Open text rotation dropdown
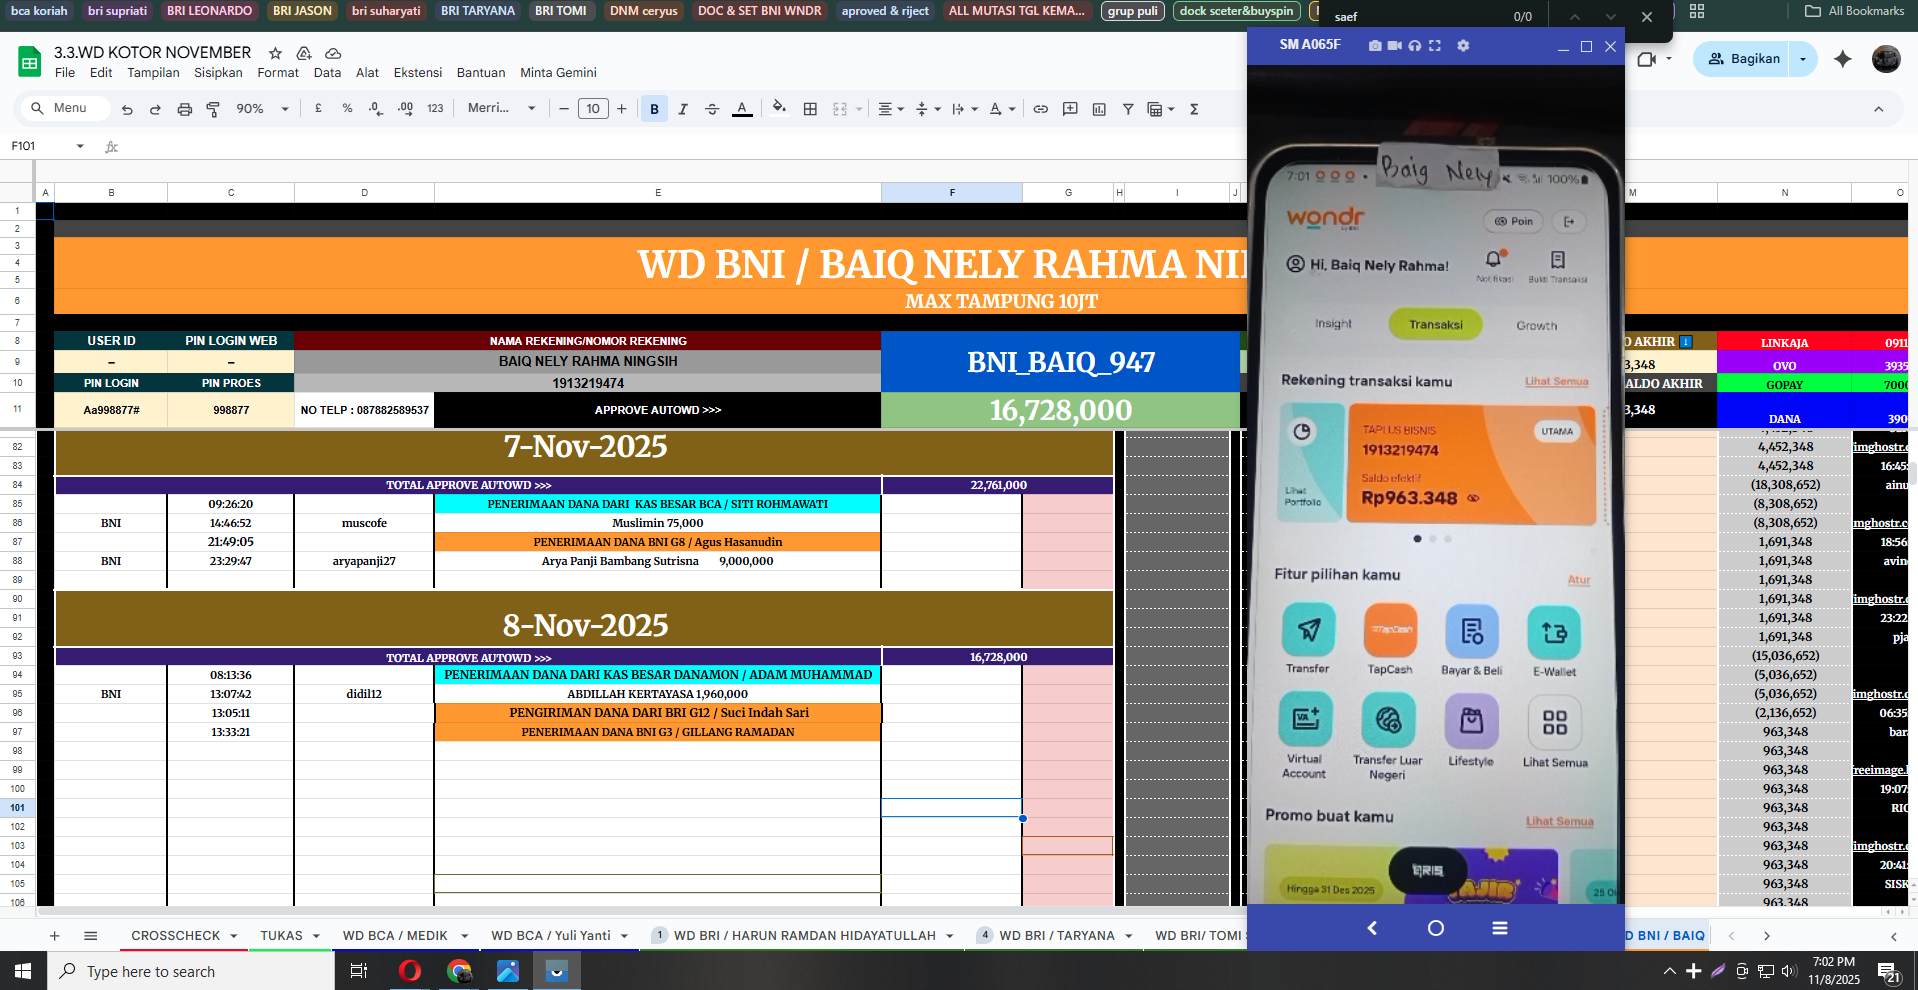1918x990 pixels. [x=1002, y=109]
